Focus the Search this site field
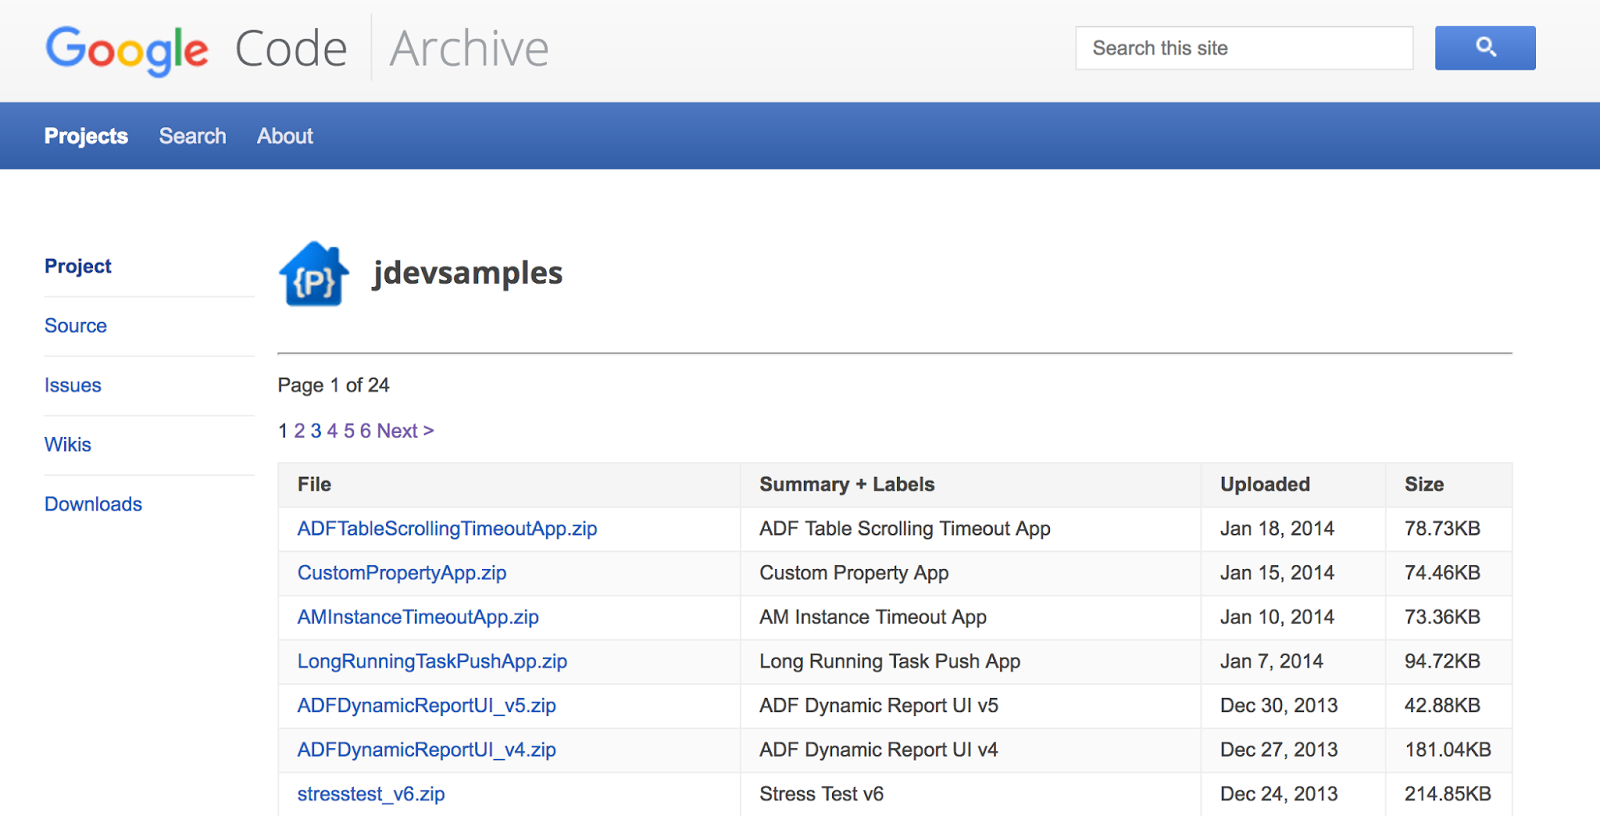This screenshot has width=1600, height=816. click(x=1244, y=48)
